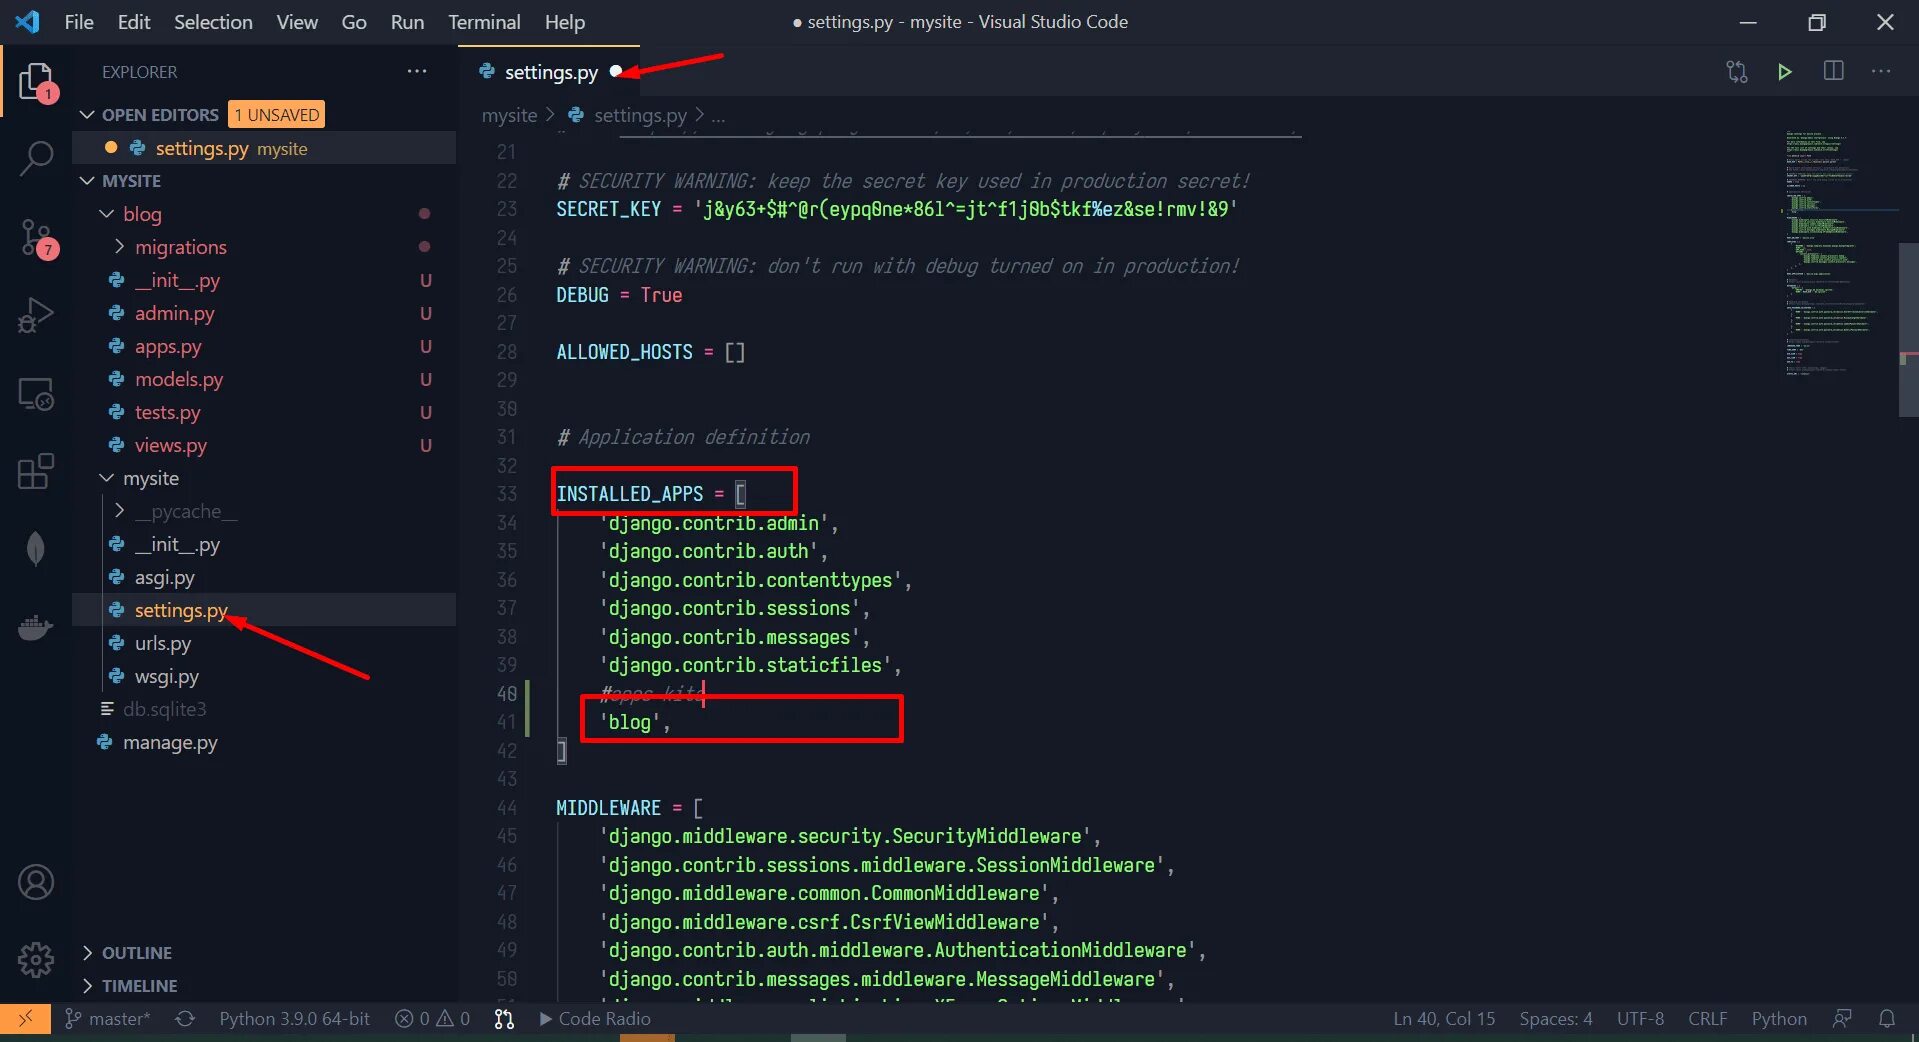This screenshot has height=1042, width=1919.
Task: Click the master* git branch indicator
Action: [x=108, y=1018]
